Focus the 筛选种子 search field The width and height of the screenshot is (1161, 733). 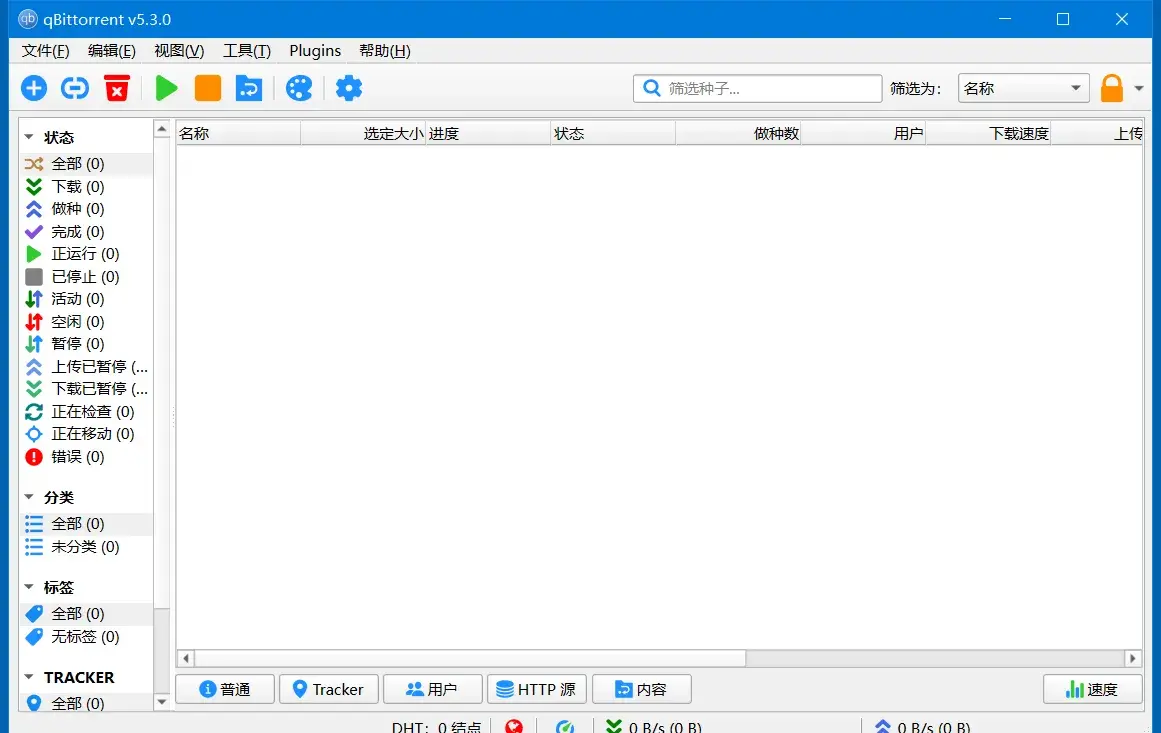tap(757, 88)
